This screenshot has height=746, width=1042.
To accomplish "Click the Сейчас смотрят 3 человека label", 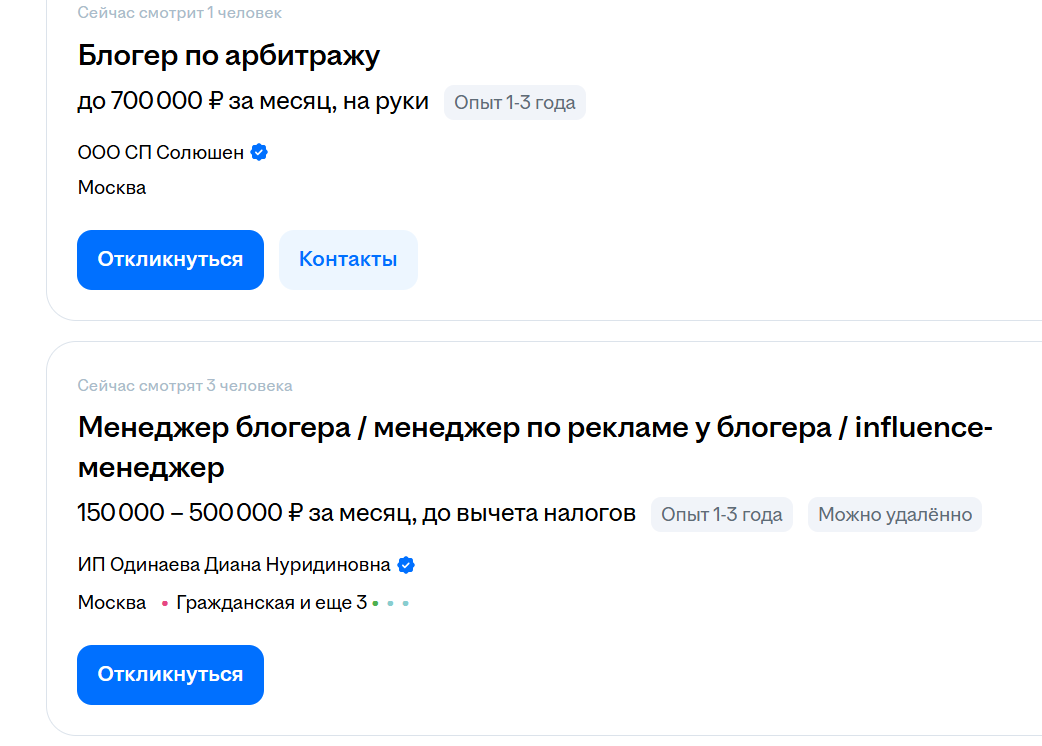I will tap(185, 386).
